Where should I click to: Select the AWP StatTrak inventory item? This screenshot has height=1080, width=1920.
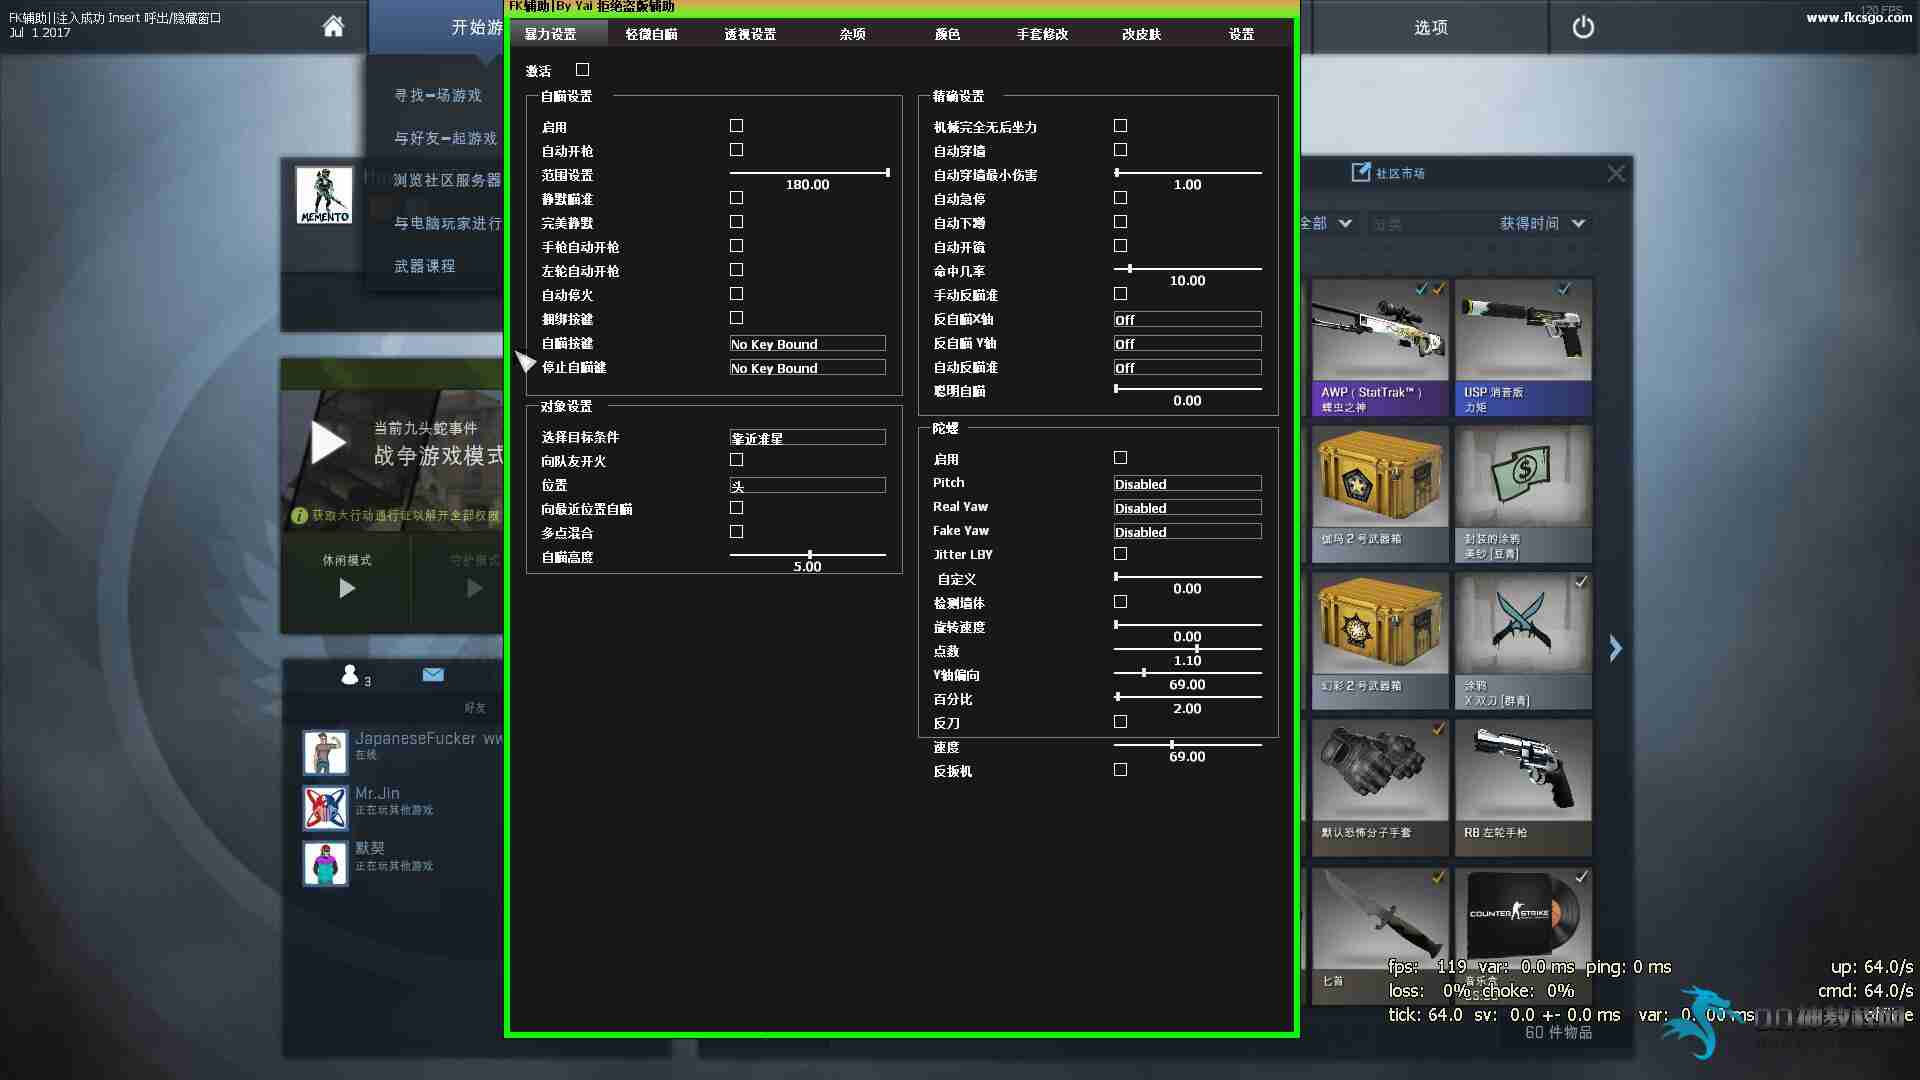tap(1380, 347)
